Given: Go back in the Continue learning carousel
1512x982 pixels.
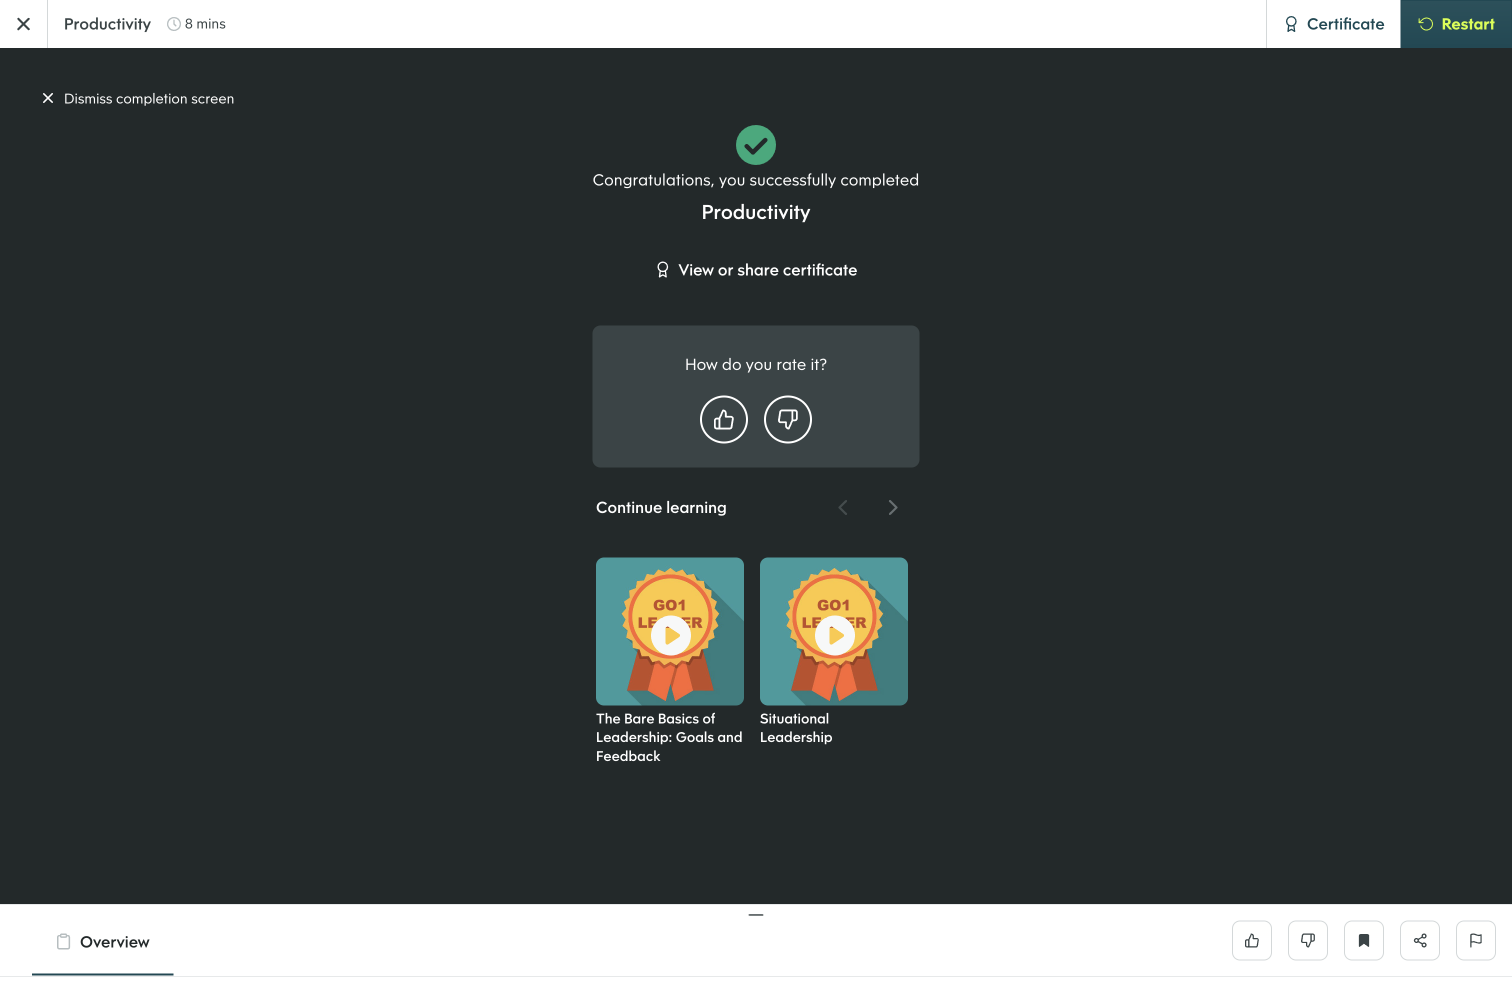Looking at the screenshot, I should [x=842, y=507].
